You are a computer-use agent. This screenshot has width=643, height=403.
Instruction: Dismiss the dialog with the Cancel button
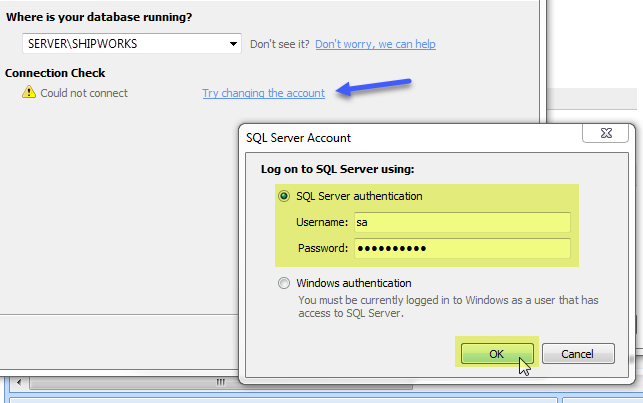[578, 353]
